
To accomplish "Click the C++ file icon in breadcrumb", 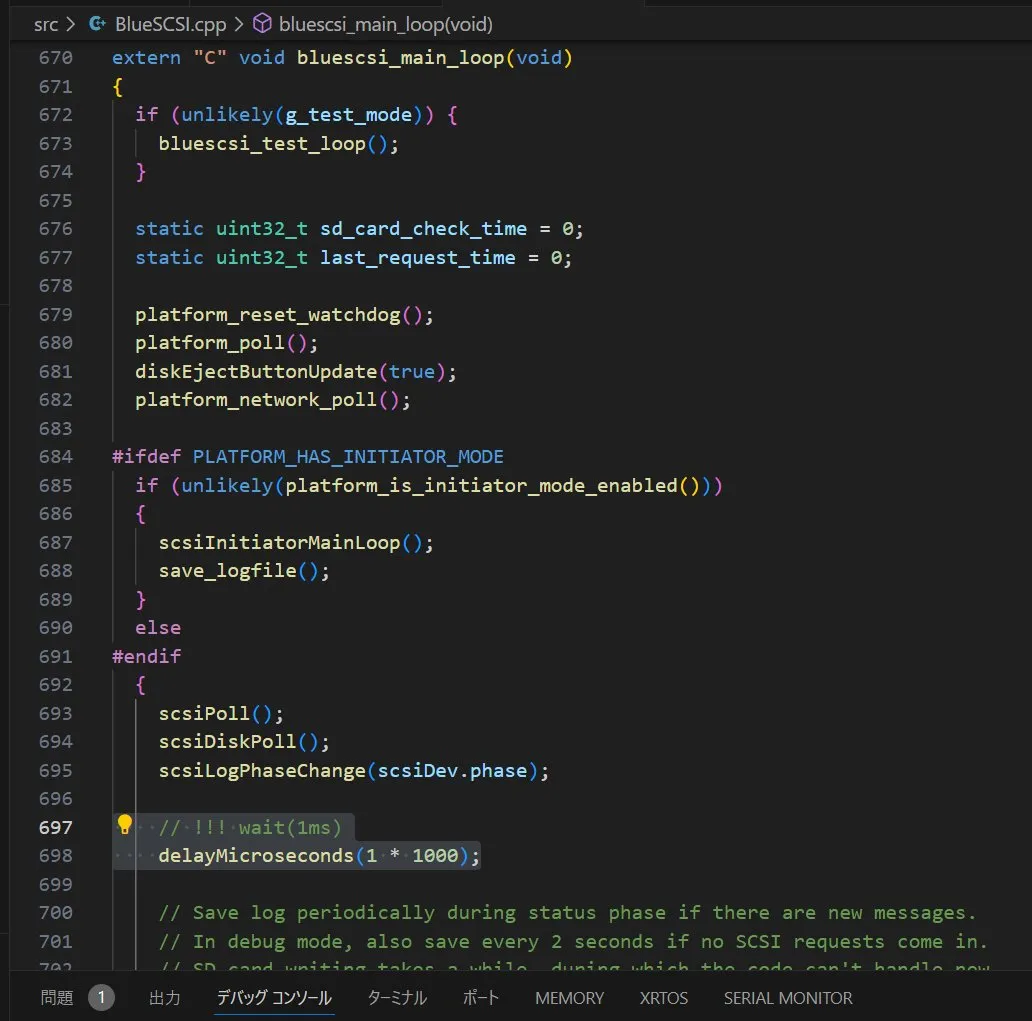I will (x=97, y=24).
